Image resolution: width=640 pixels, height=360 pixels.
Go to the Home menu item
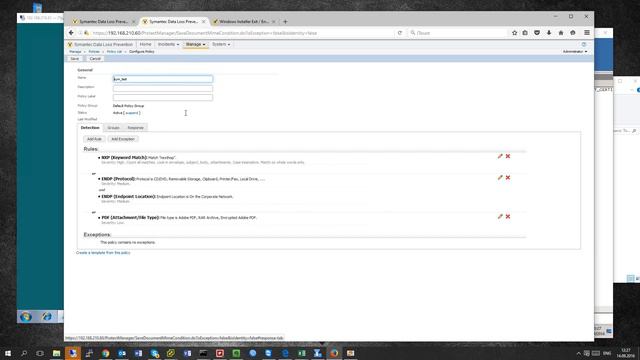pyautogui.click(x=145, y=44)
